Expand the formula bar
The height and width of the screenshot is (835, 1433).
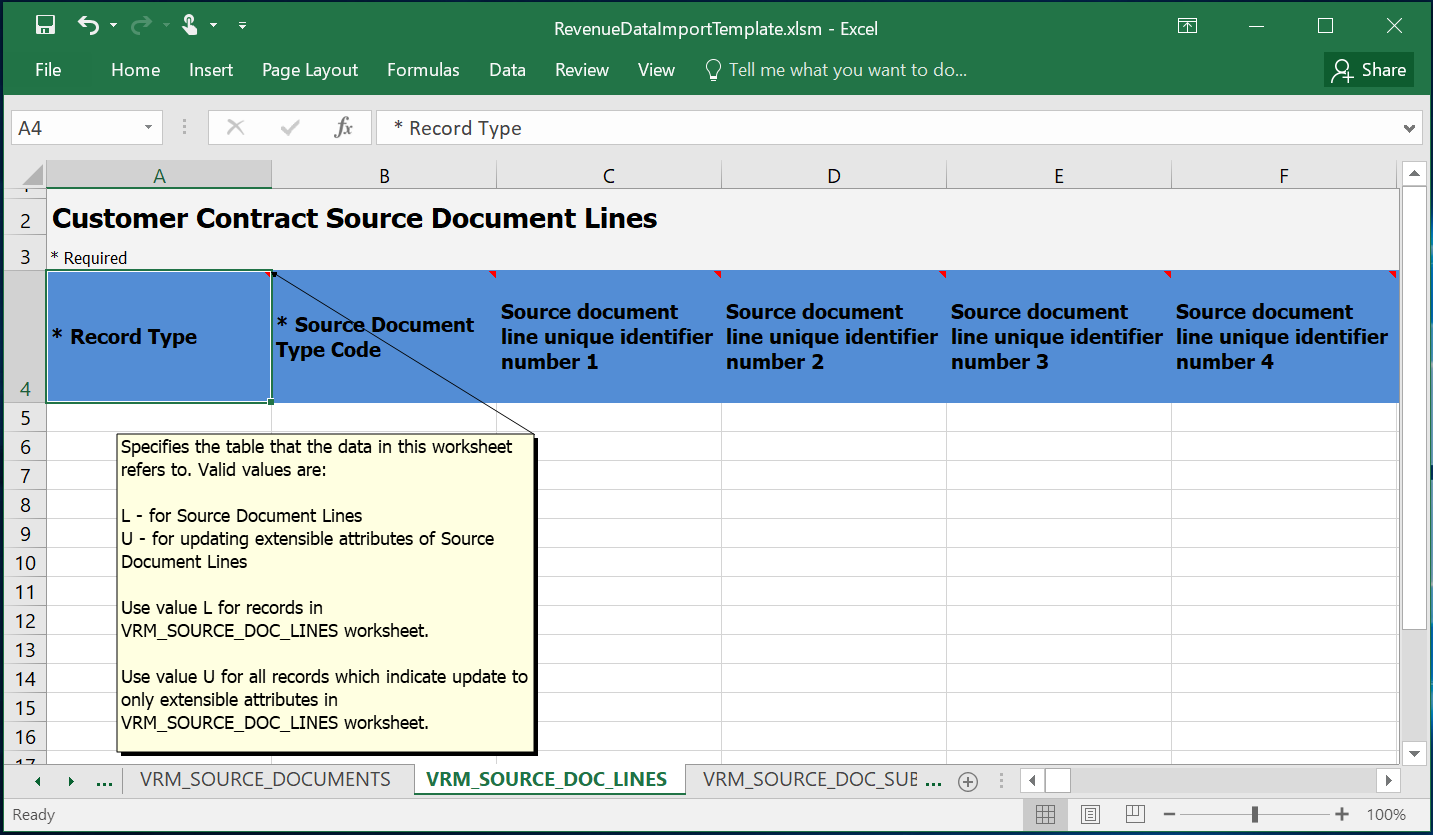coord(1410,128)
